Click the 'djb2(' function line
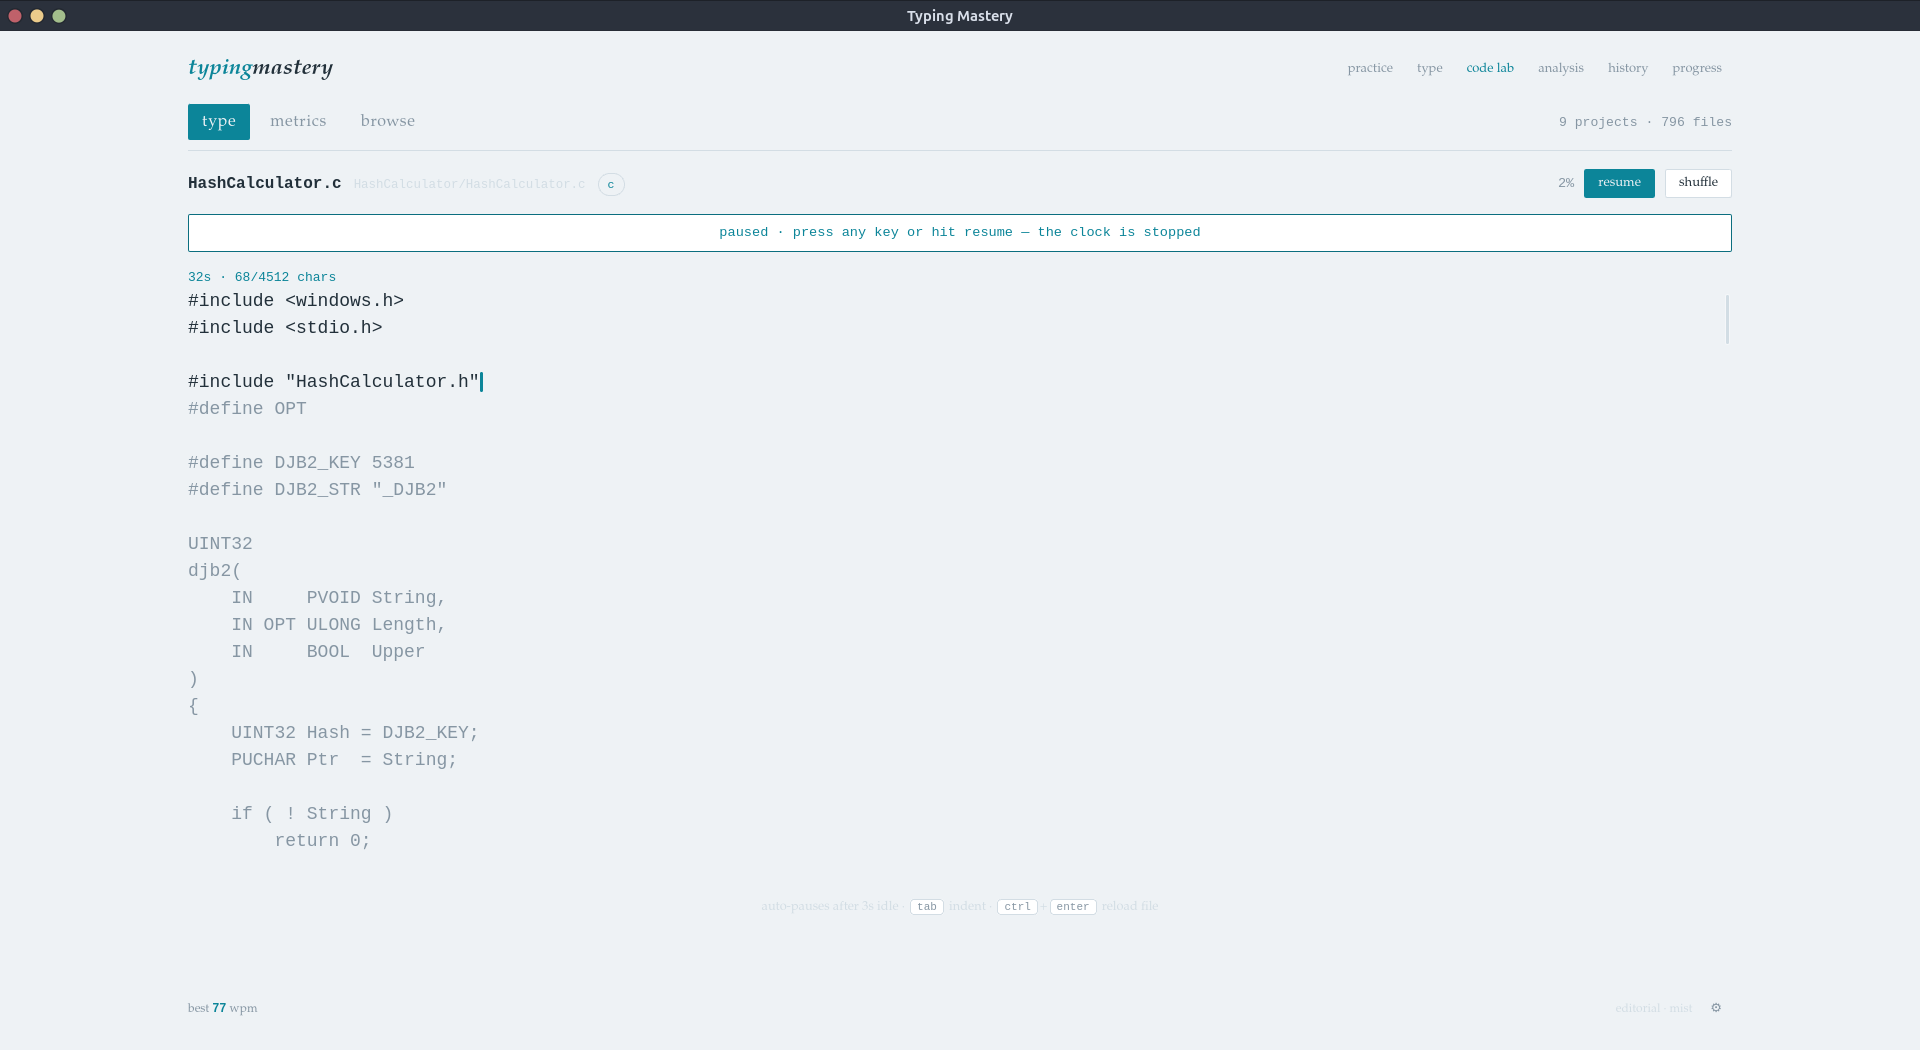 215,571
